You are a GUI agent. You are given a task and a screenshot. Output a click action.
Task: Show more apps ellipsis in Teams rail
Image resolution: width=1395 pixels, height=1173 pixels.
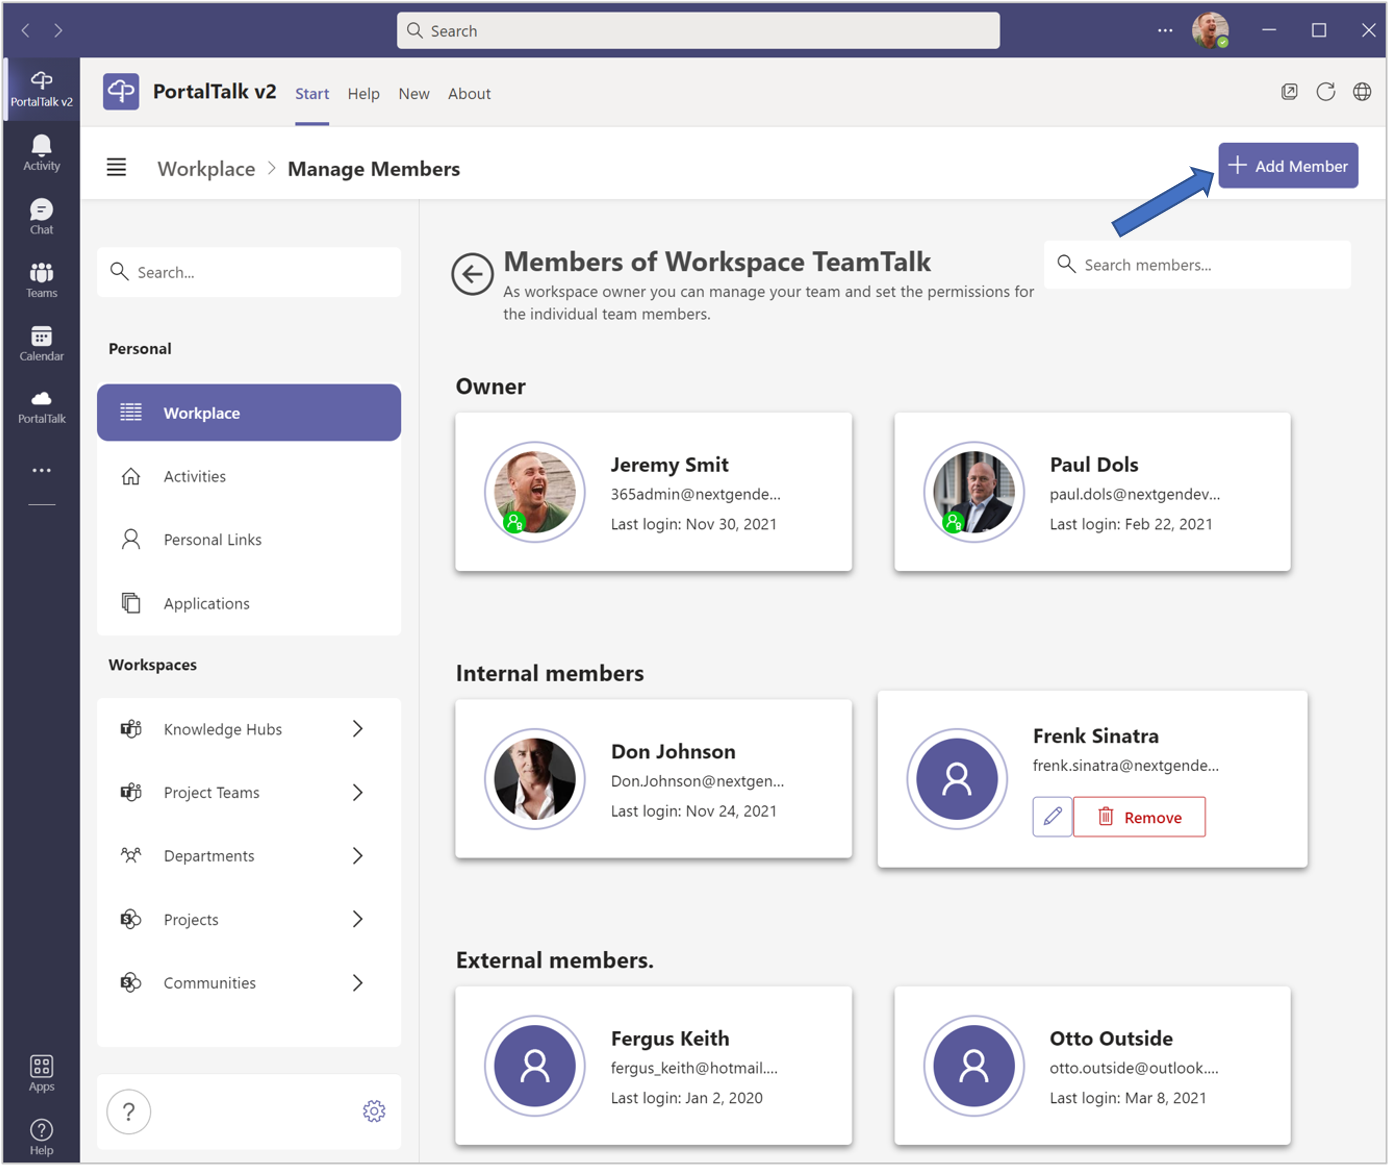coord(41,471)
